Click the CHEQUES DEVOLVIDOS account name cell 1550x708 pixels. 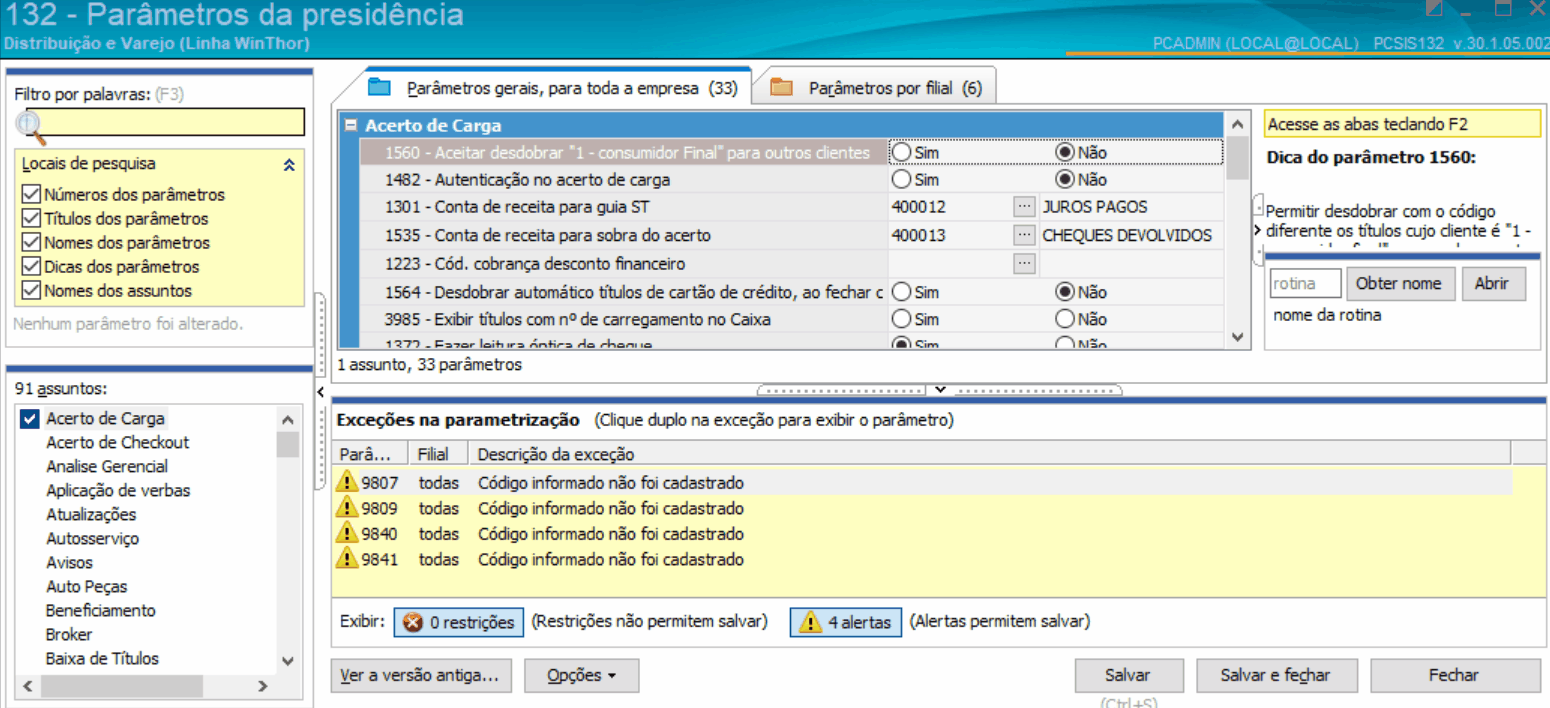1131,235
